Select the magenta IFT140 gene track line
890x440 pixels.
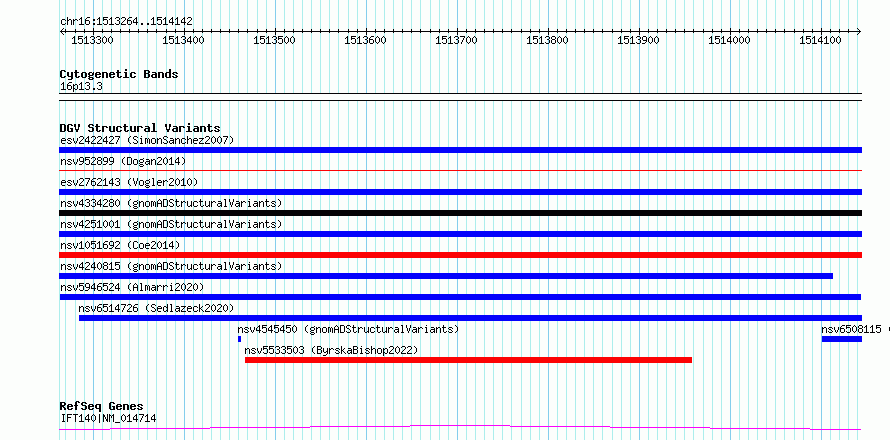[460, 427]
